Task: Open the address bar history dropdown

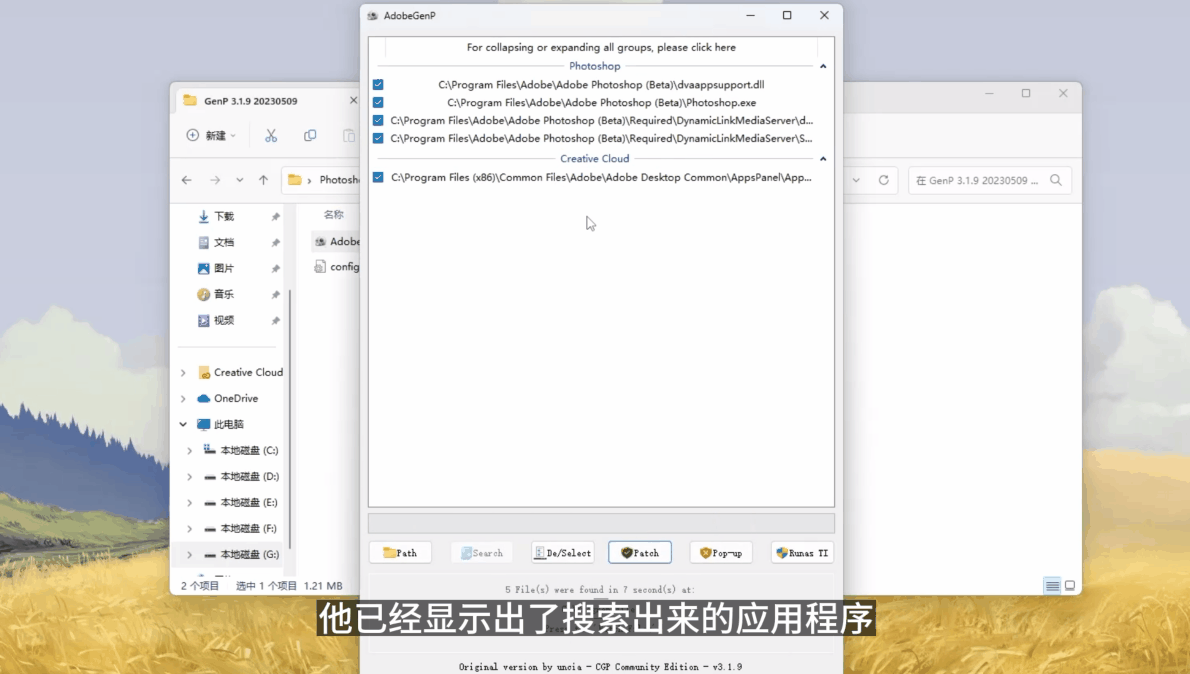Action: [x=856, y=180]
